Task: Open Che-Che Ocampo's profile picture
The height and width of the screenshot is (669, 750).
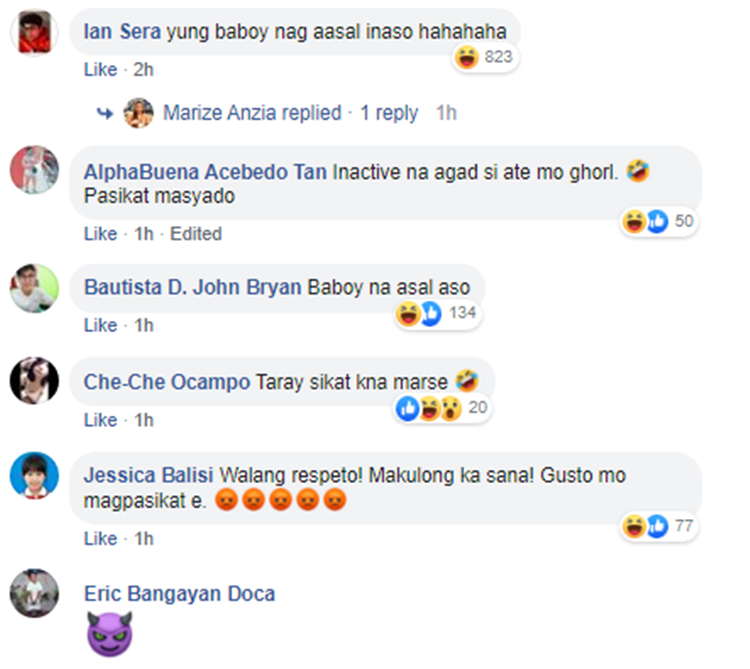Action: click(x=34, y=381)
